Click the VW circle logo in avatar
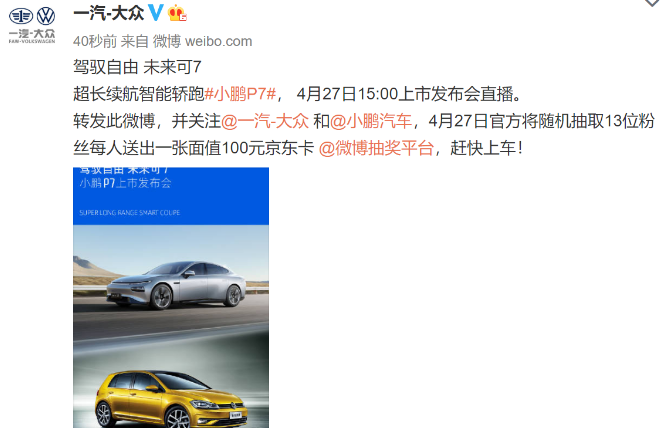This screenshot has width=661, height=429. pyautogui.click(x=46, y=16)
